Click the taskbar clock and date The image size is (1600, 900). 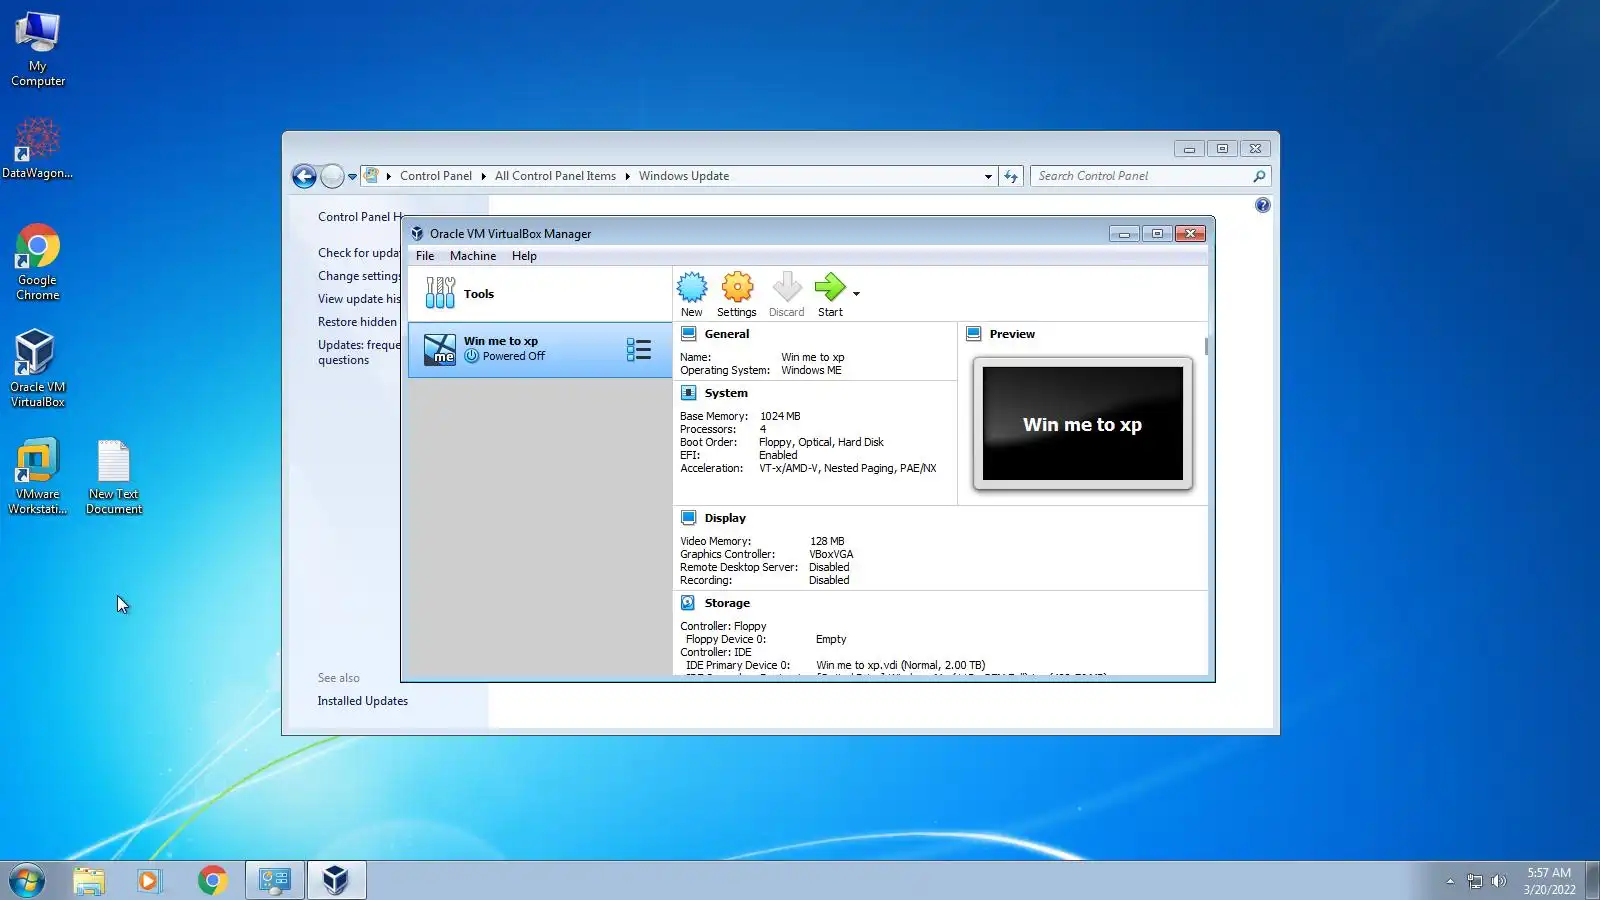click(1549, 881)
